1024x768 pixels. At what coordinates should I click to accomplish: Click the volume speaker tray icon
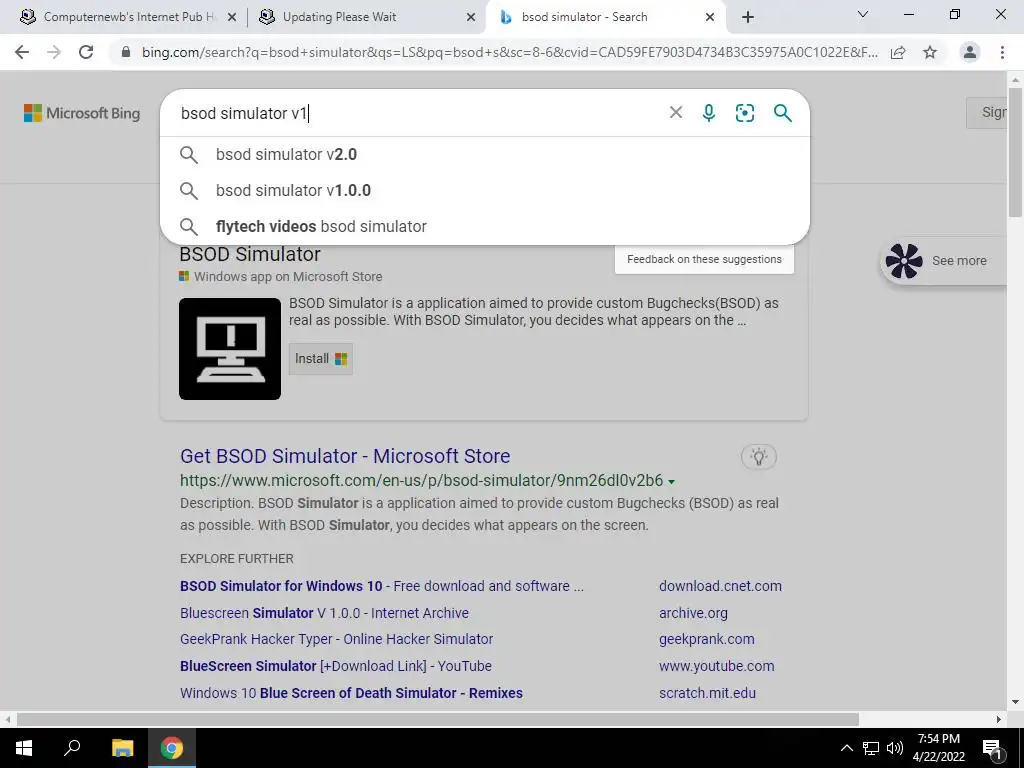895,748
